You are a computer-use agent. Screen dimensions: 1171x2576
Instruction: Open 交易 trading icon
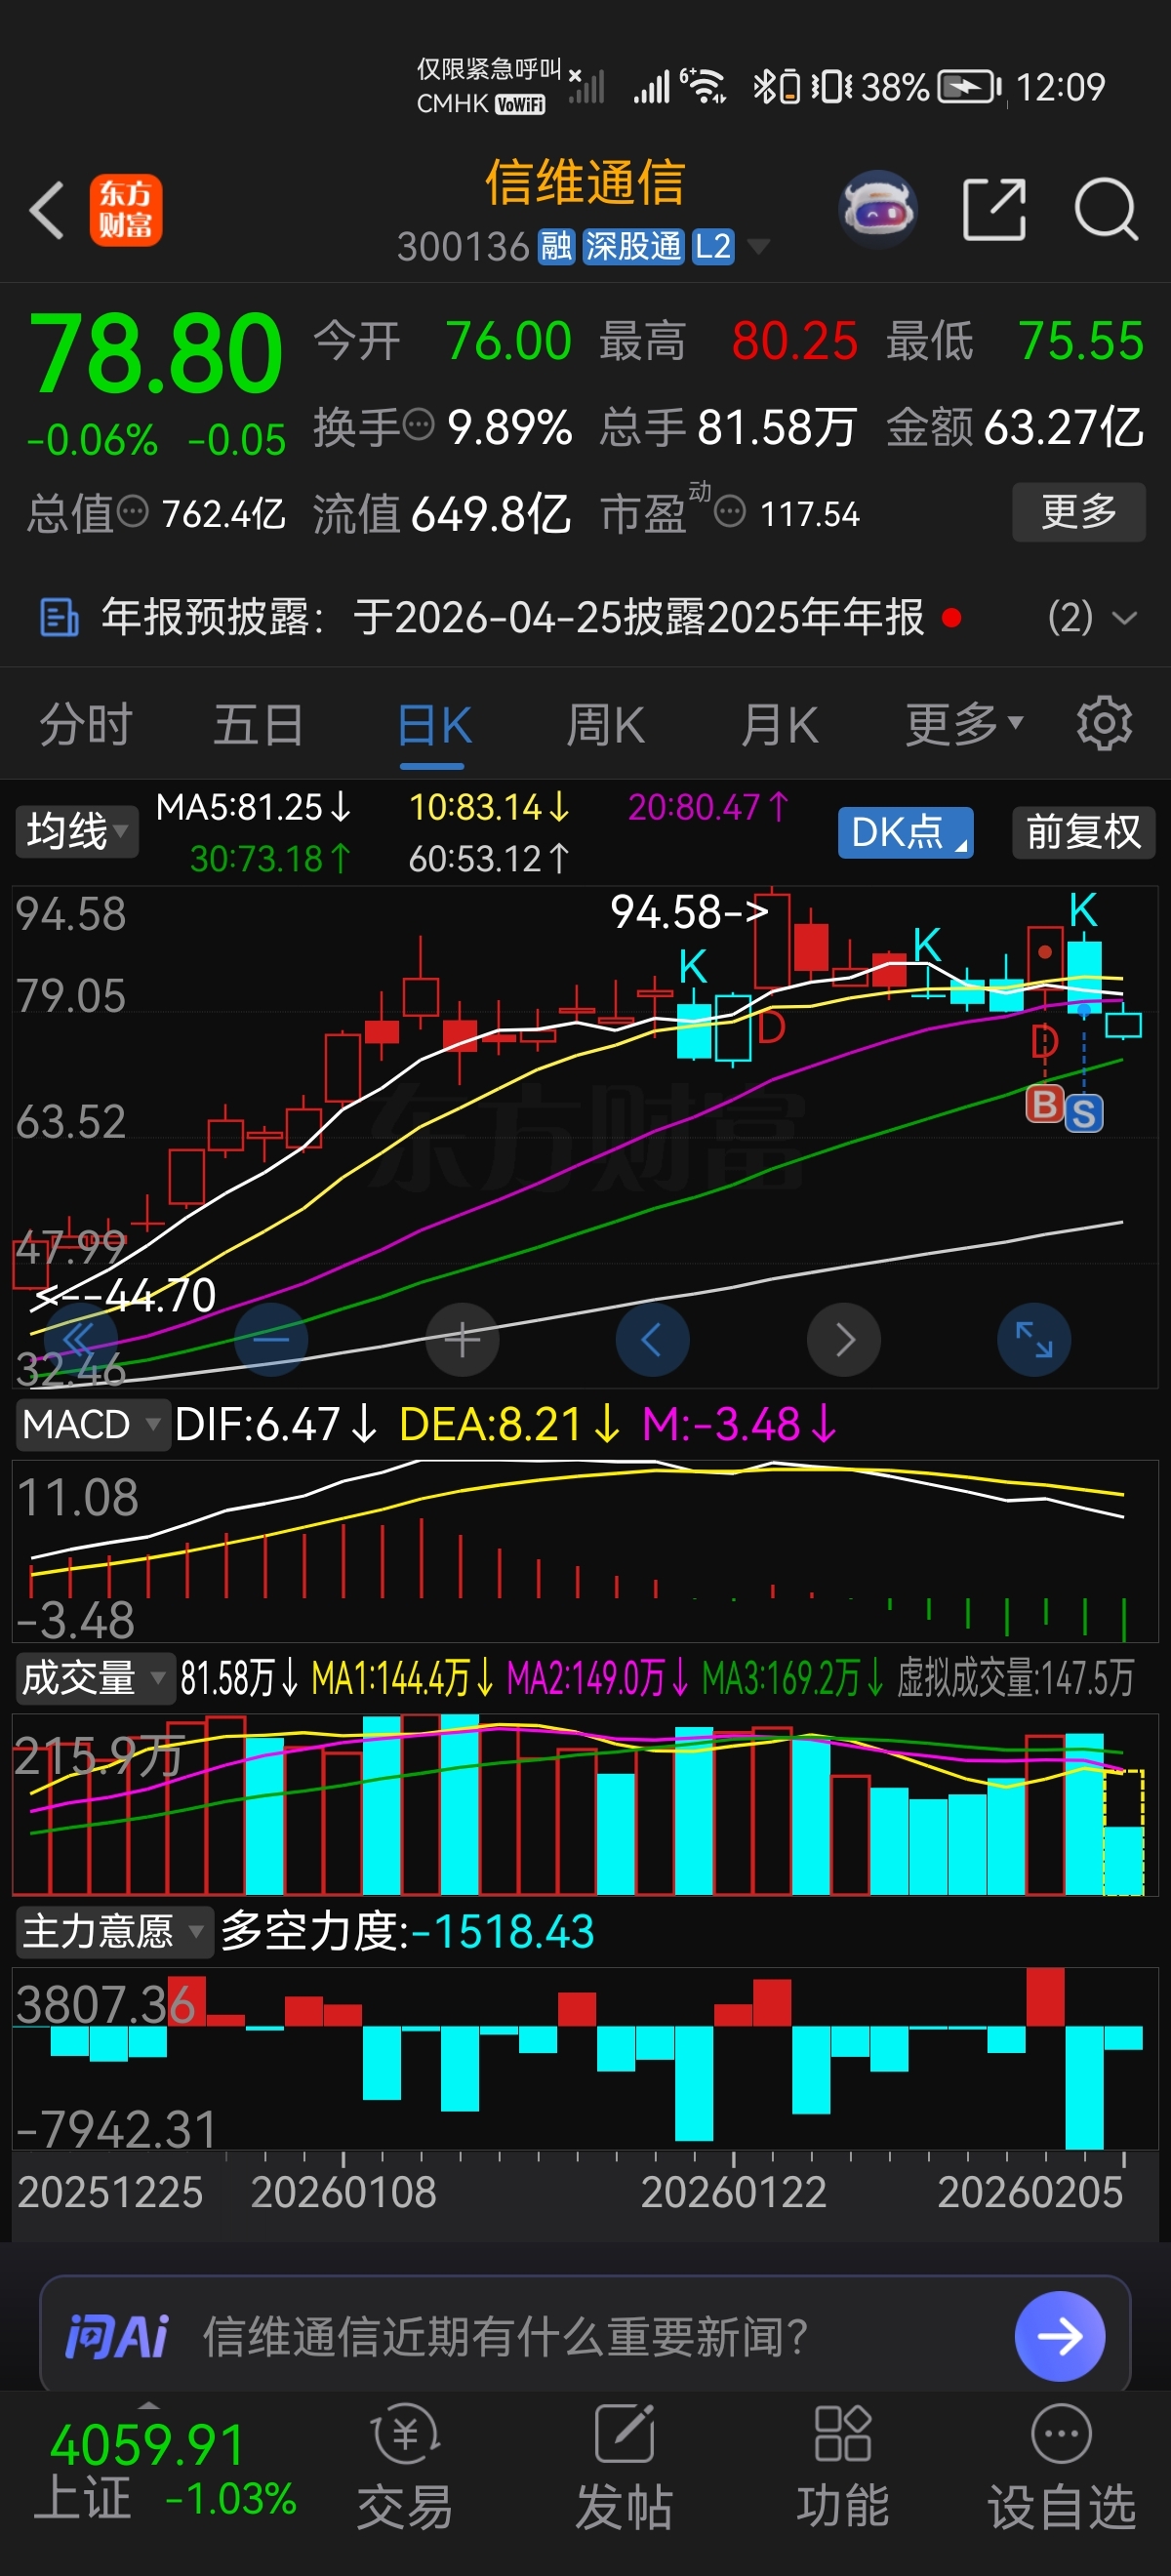point(405,2435)
